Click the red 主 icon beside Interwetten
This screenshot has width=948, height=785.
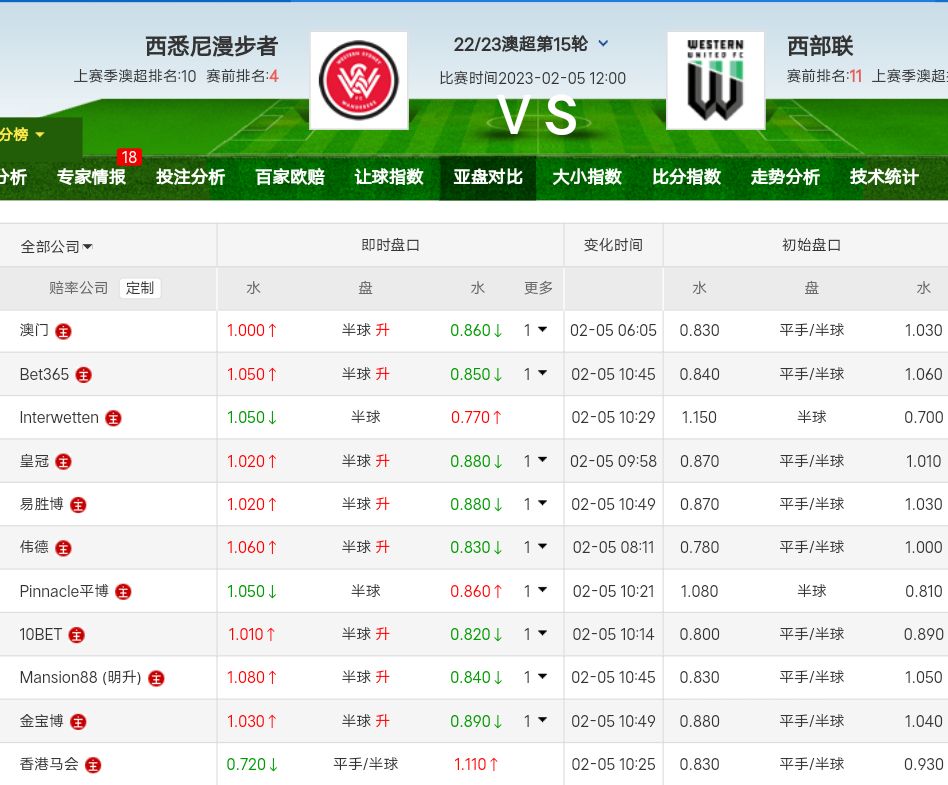point(114,418)
